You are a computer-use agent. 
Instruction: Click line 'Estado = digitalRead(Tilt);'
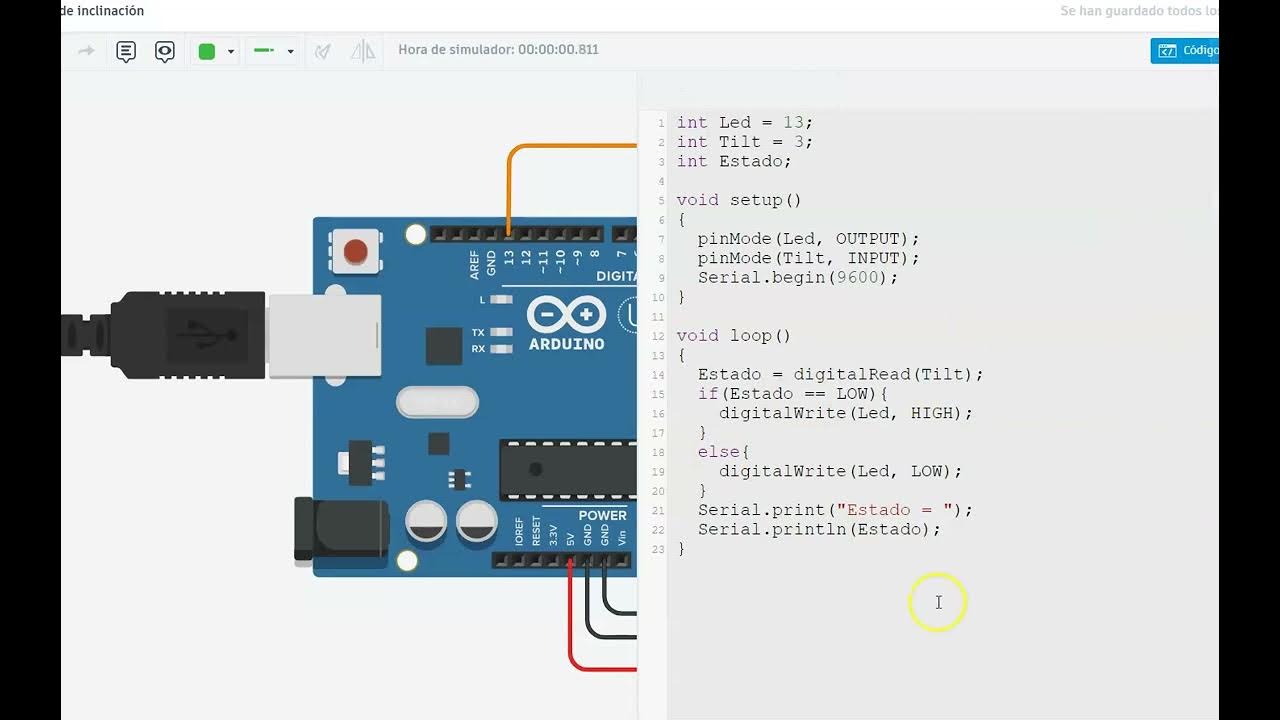[x=841, y=374]
